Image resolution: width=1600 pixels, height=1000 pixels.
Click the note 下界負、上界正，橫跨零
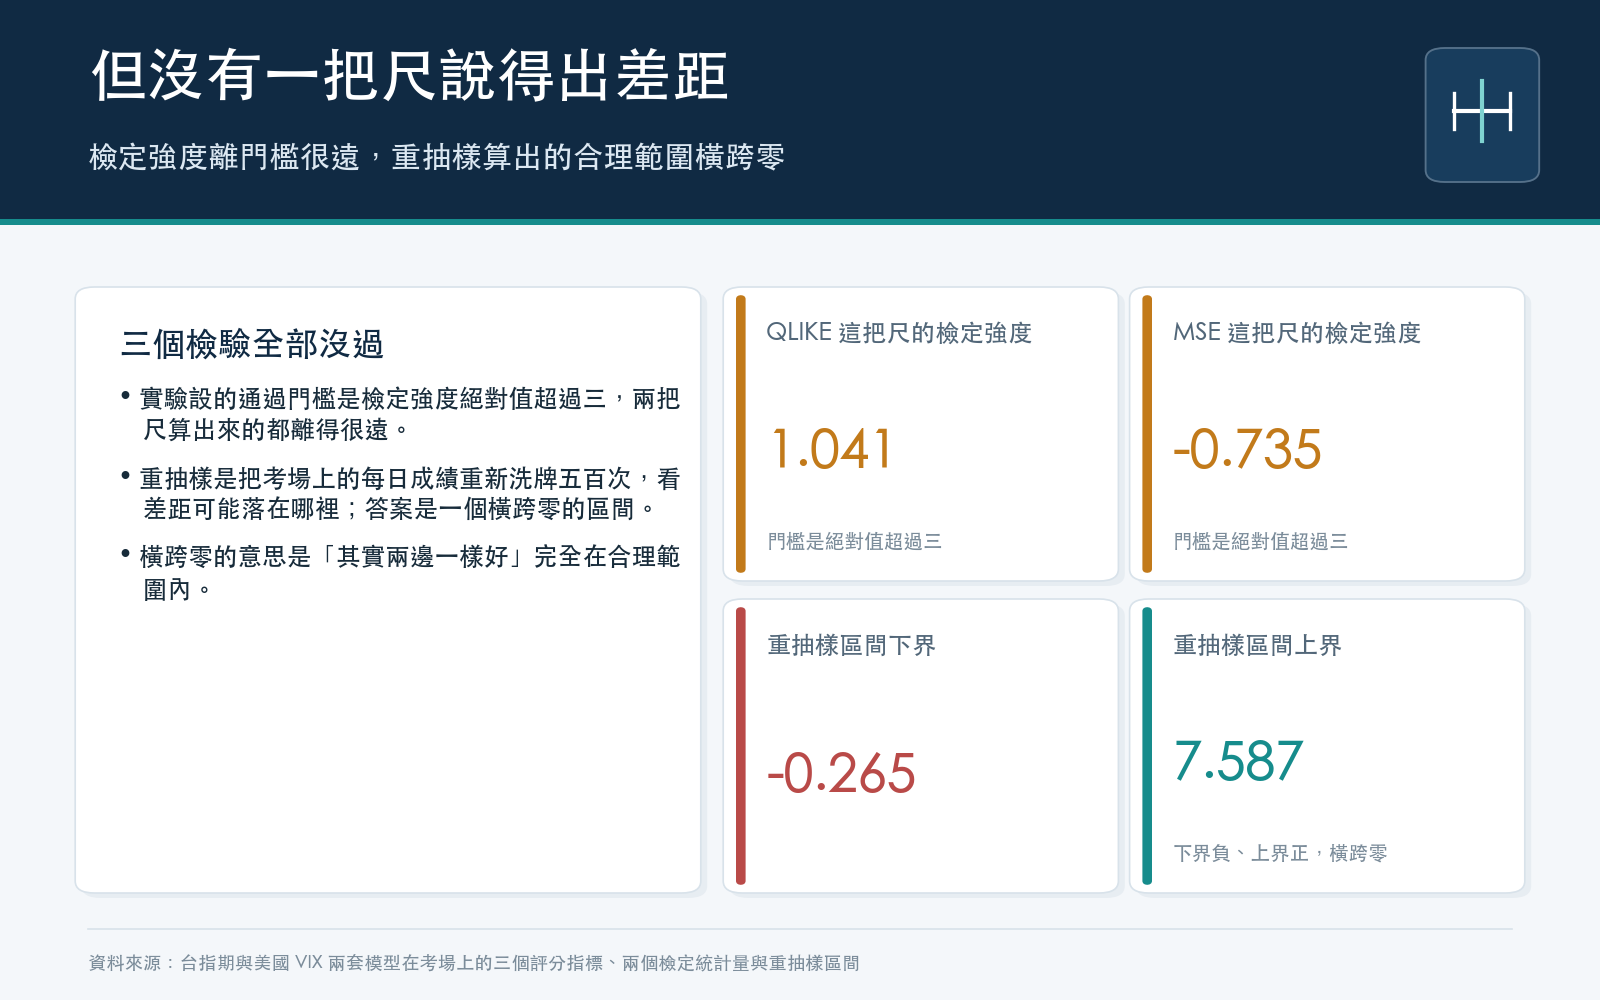pos(1280,853)
